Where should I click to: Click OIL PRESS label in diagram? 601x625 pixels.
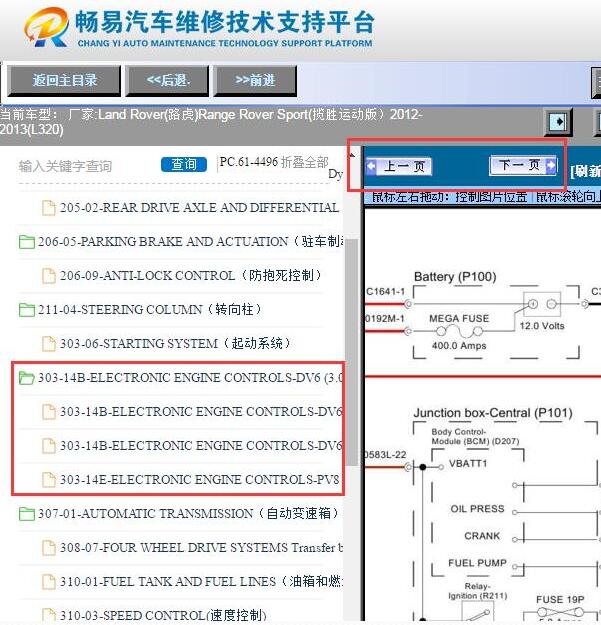[x=477, y=509]
